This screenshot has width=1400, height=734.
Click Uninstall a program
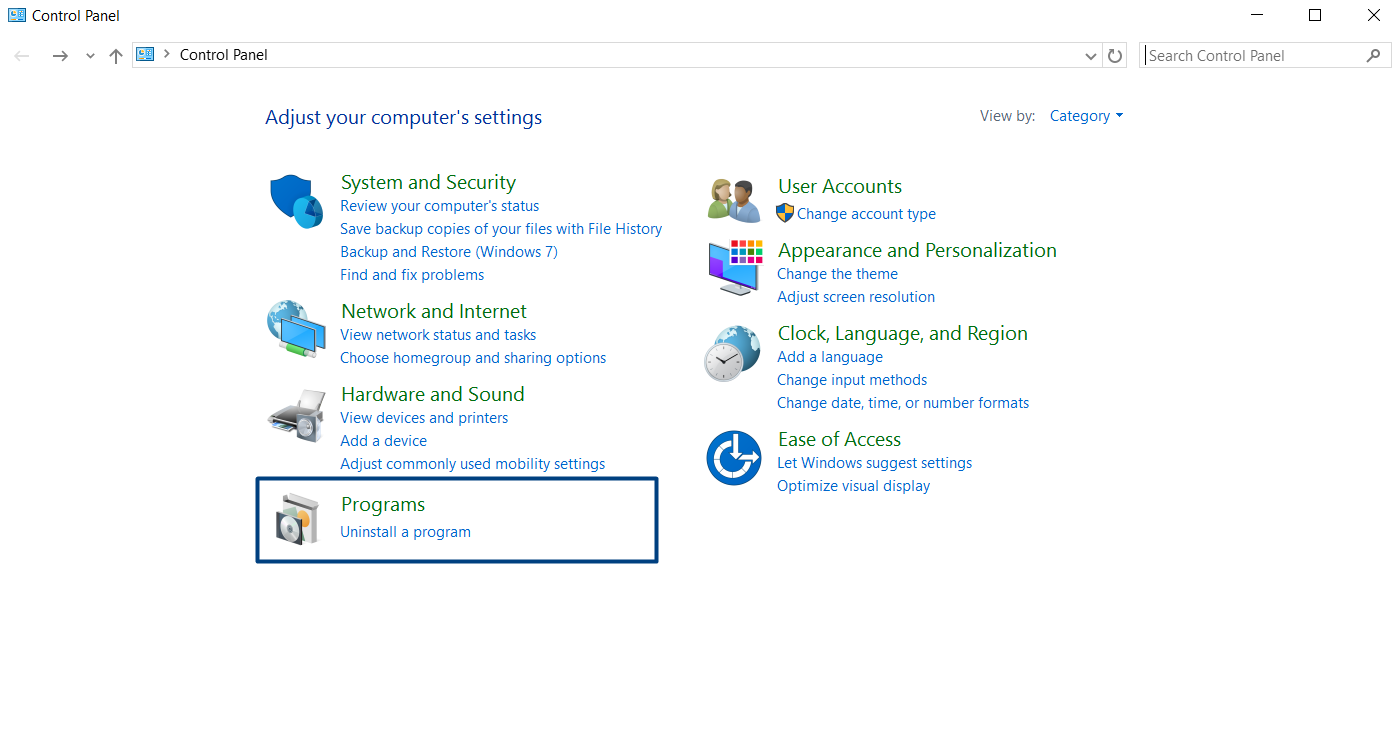tap(405, 532)
